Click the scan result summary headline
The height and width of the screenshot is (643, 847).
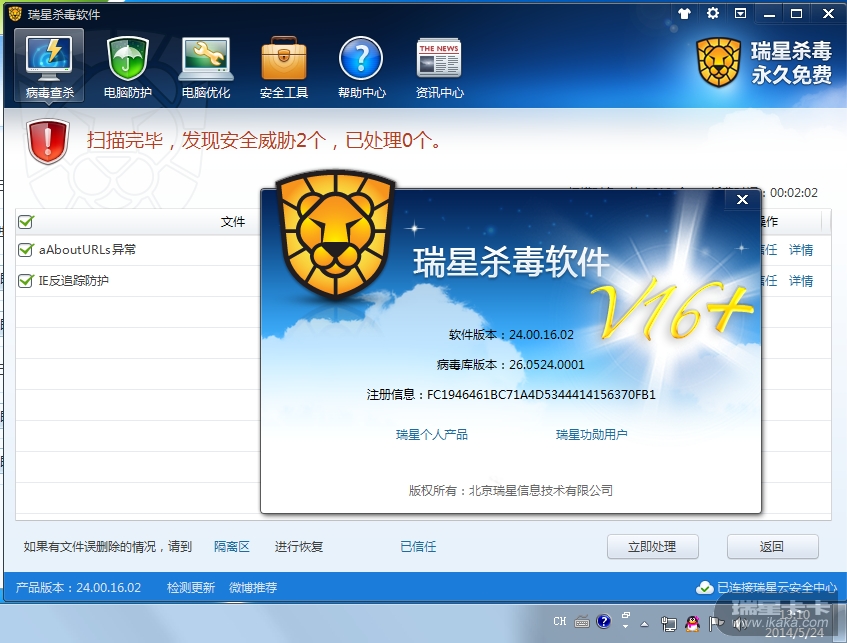coord(264,140)
